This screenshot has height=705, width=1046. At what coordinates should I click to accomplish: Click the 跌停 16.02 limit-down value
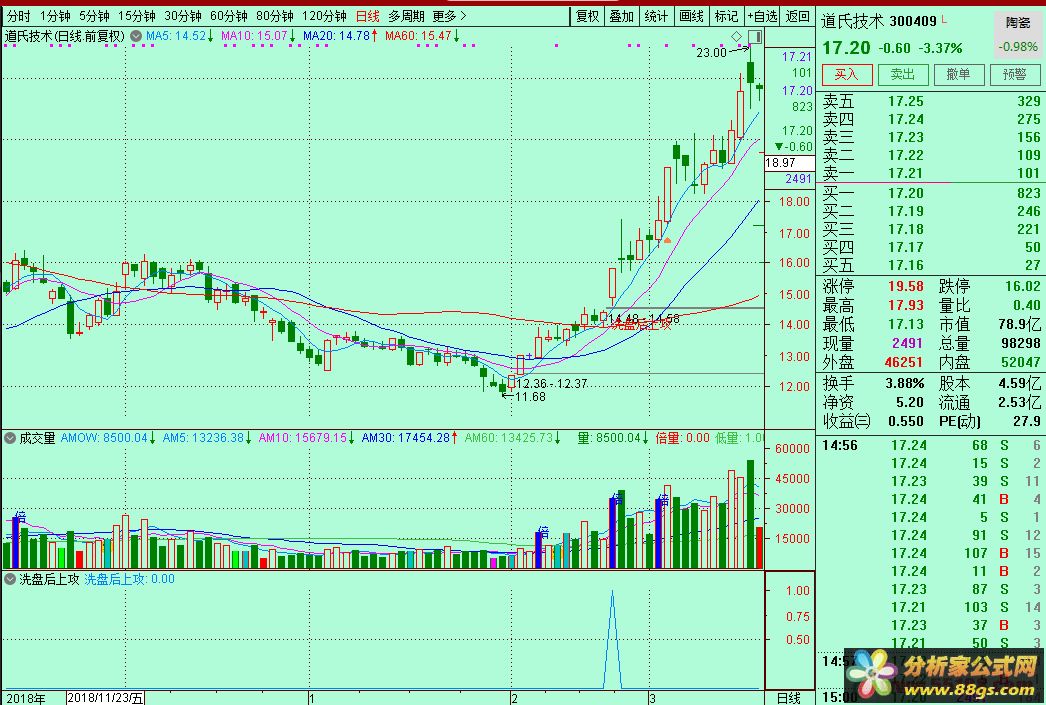coord(1023,287)
